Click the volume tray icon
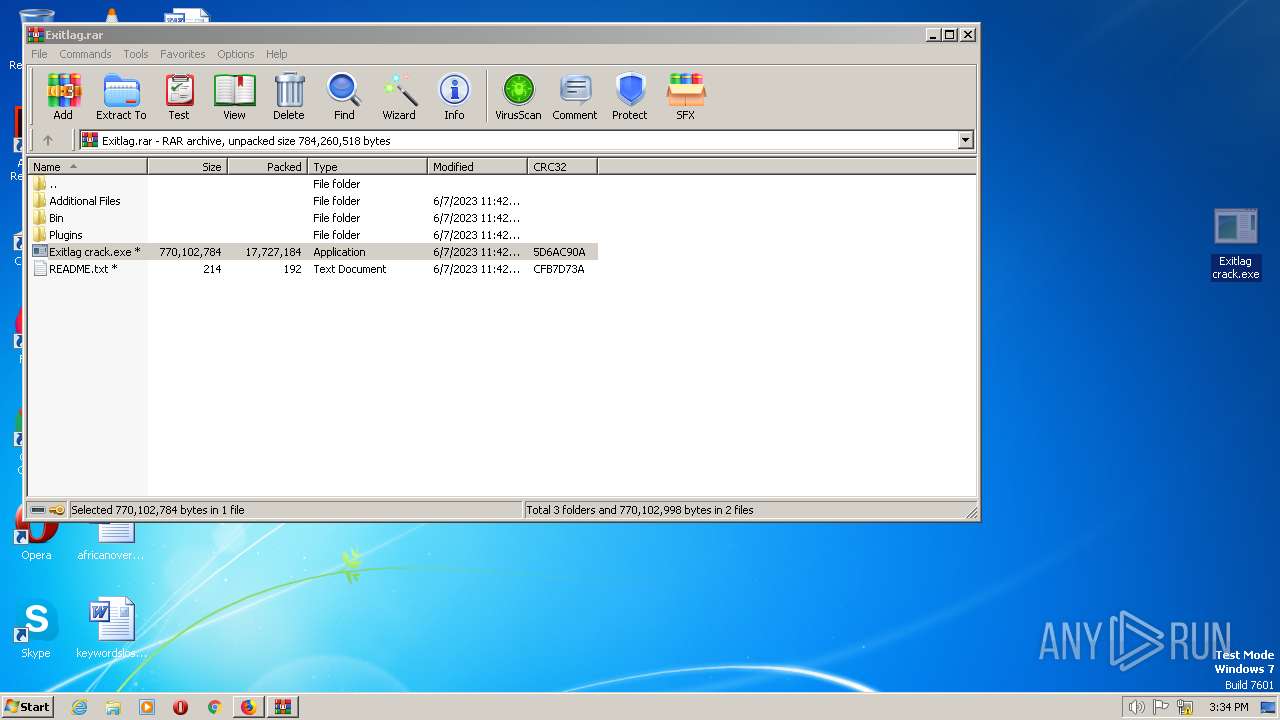The image size is (1280, 720). 1137,707
